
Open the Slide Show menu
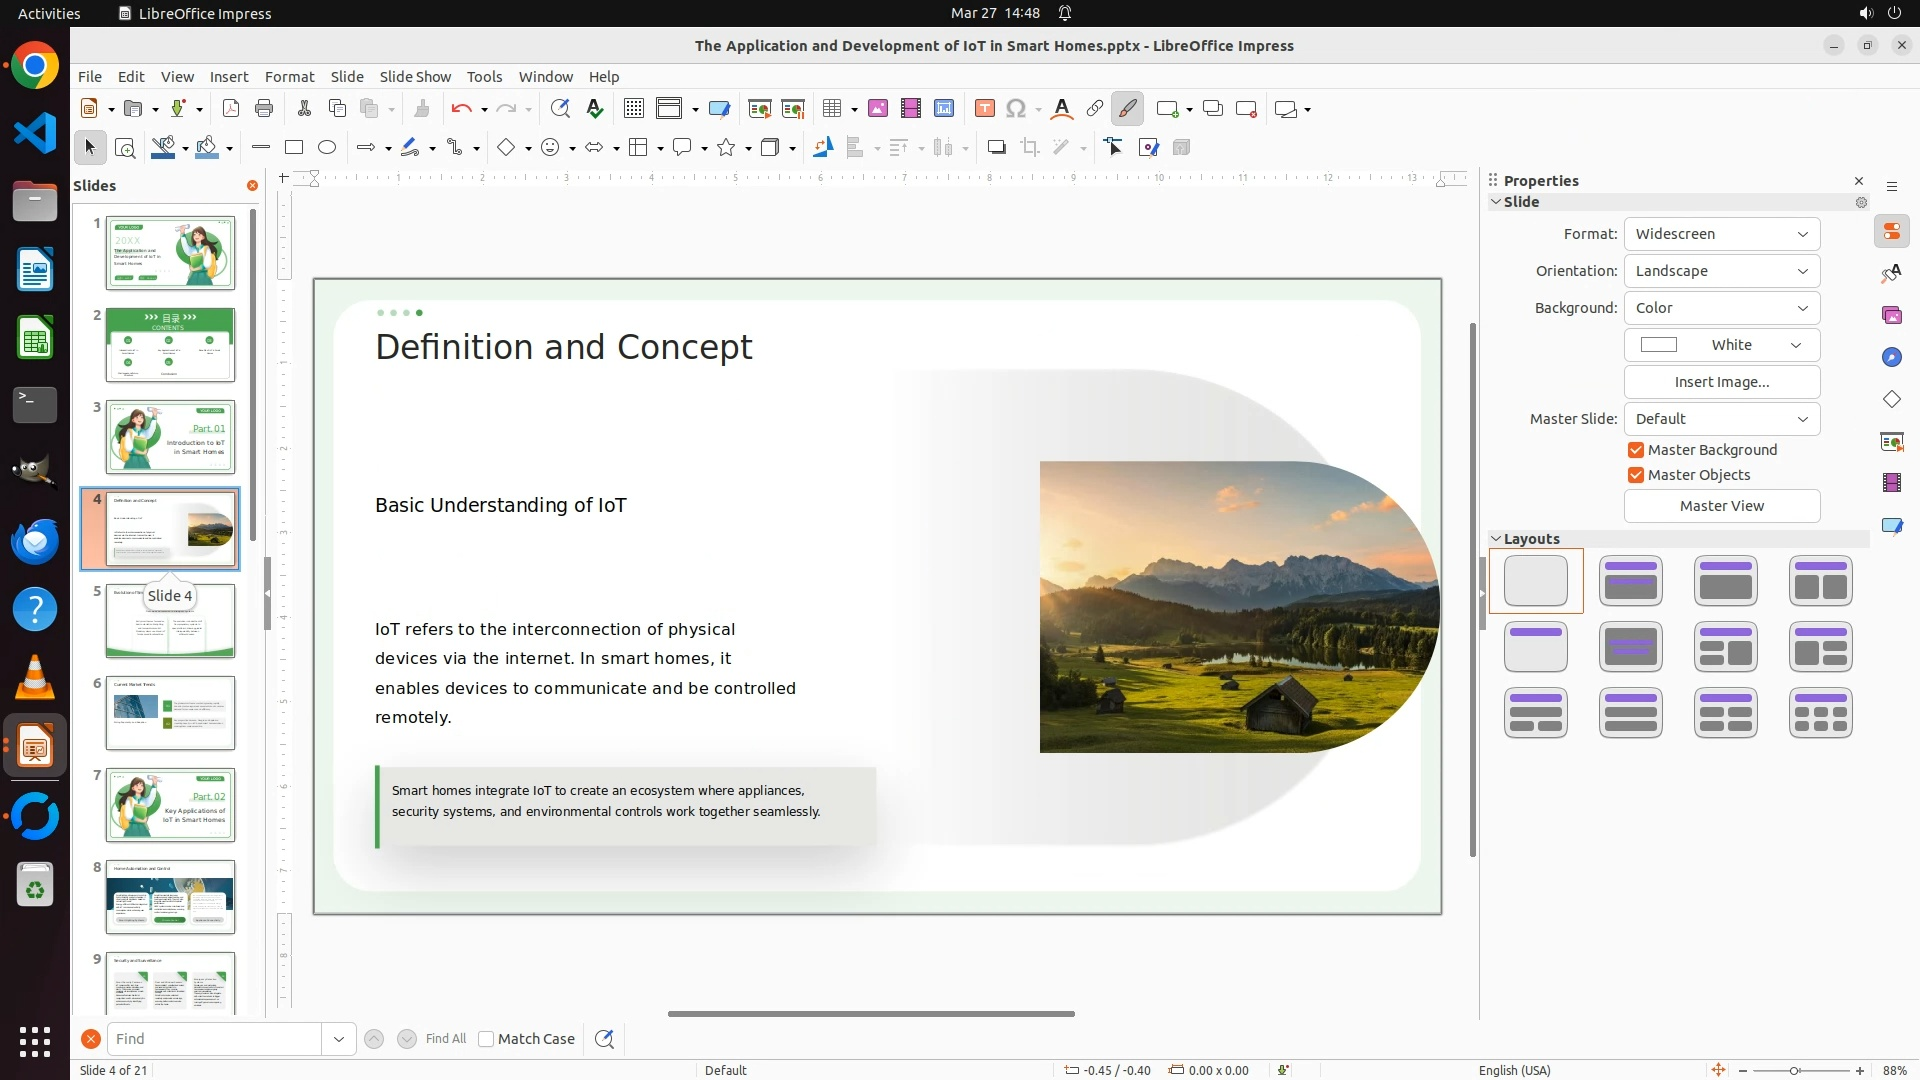[415, 77]
